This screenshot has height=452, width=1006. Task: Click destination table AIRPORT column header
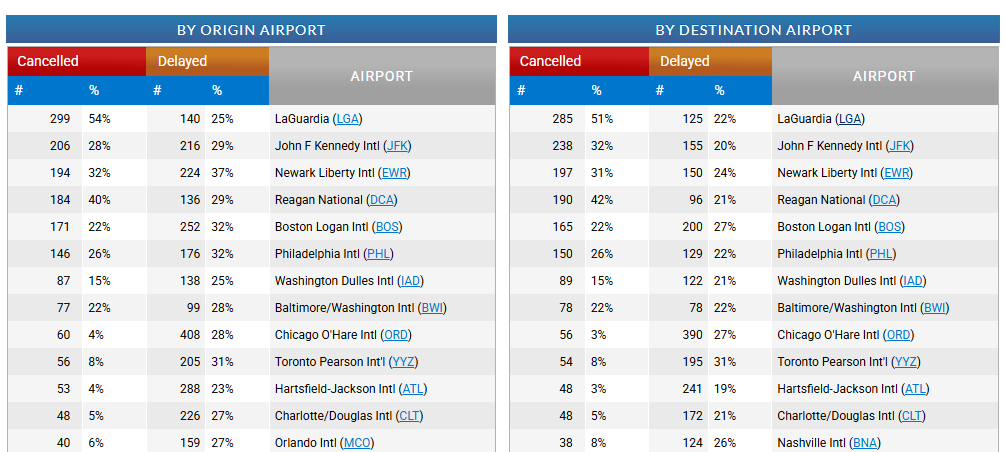tap(883, 76)
